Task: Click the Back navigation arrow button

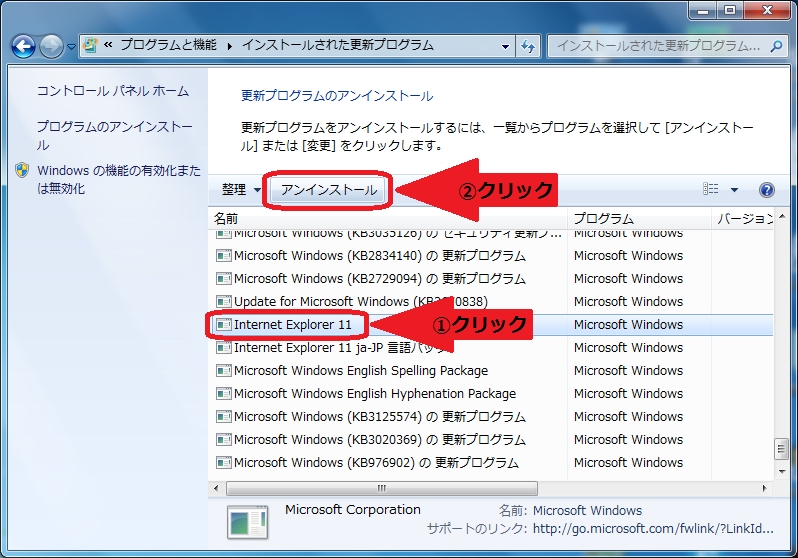Action: tap(23, 47)
